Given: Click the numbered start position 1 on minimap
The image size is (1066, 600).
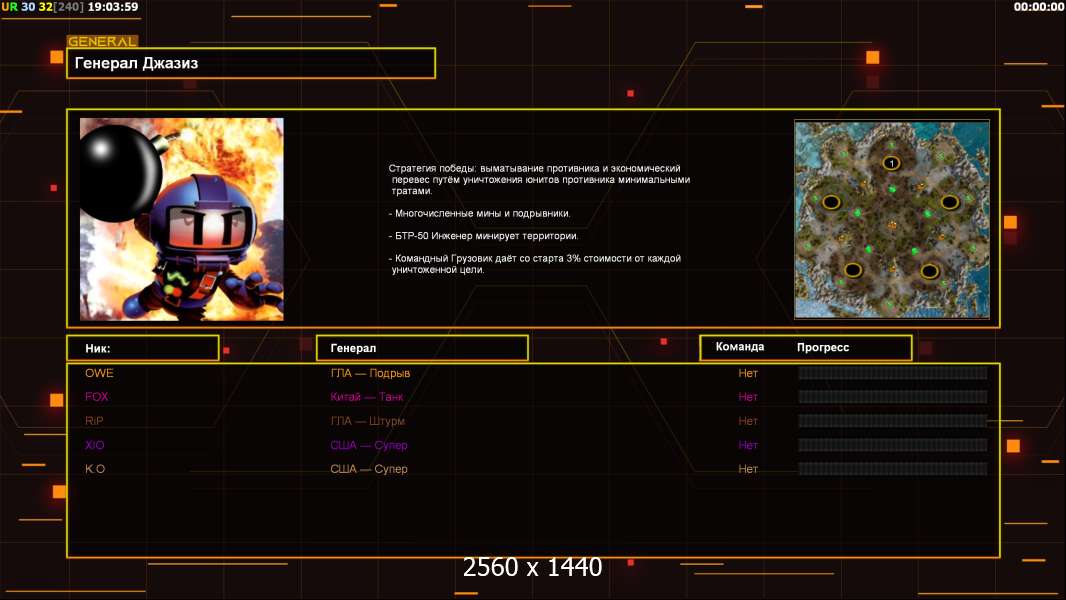Looking at the screenshot, I should 890,162.
